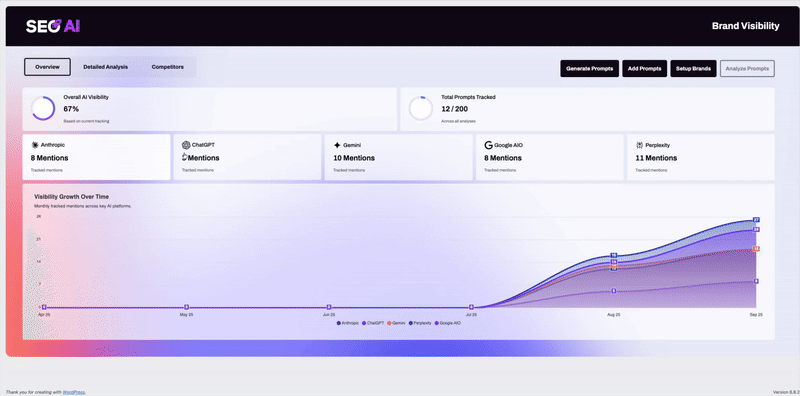Click the Google AIO logo icon

(x=488, y=145)
